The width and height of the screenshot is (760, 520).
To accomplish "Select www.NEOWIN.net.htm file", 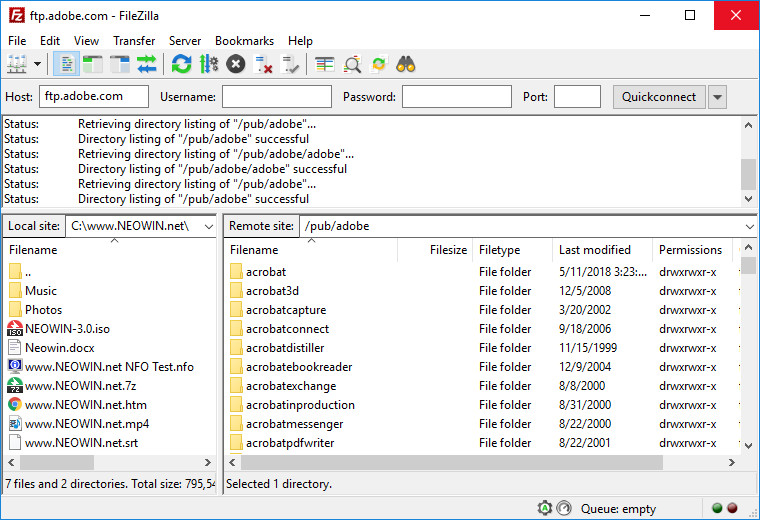I will (111, 405).
